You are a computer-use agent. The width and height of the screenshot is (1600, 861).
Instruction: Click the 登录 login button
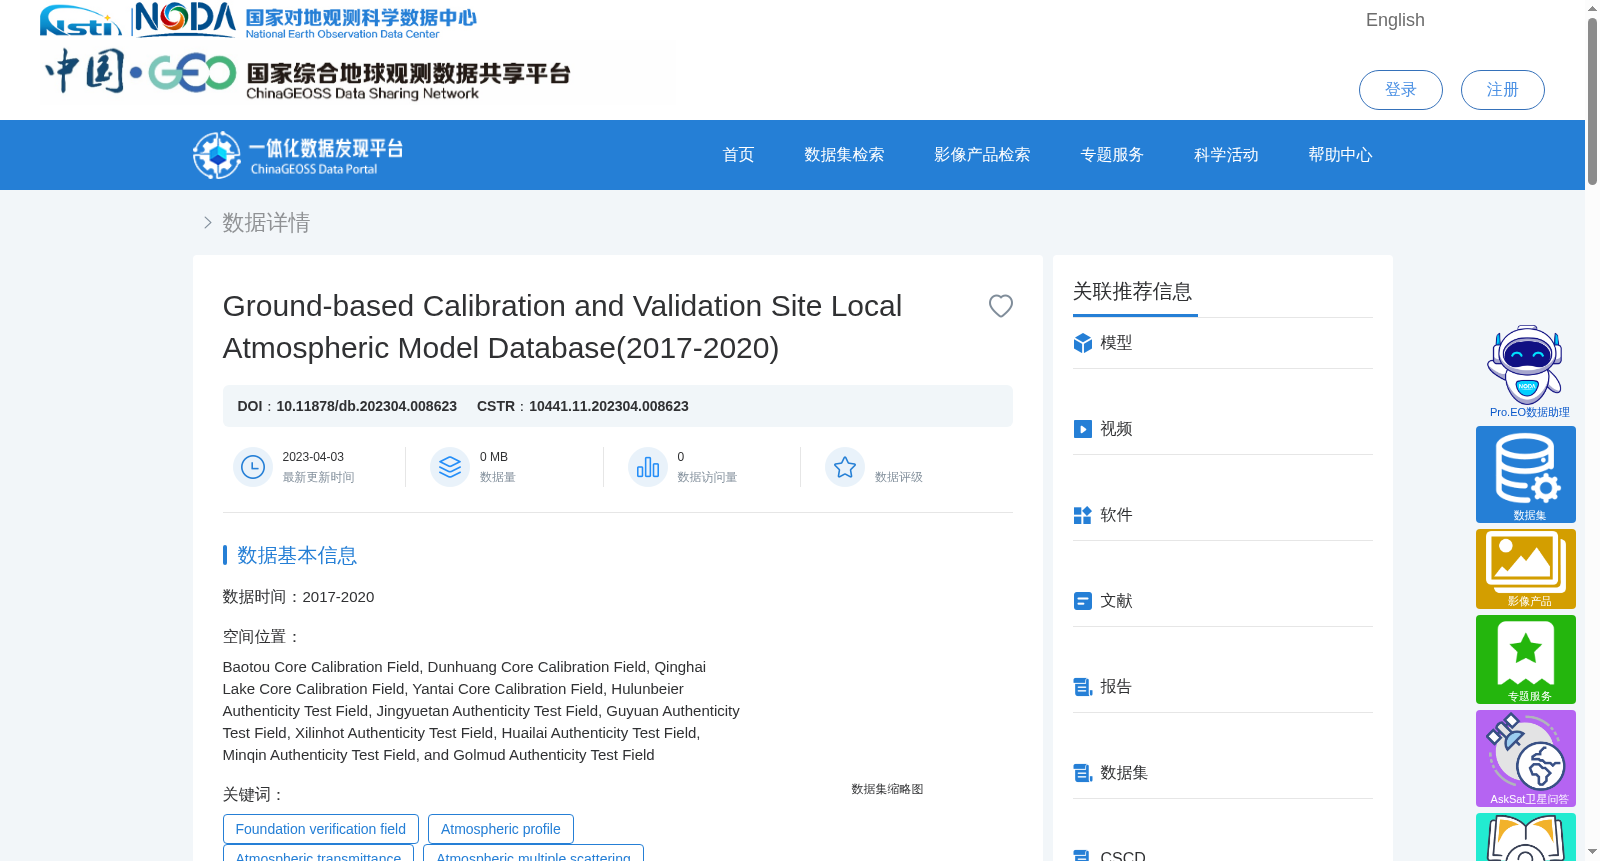(1400, 90)
